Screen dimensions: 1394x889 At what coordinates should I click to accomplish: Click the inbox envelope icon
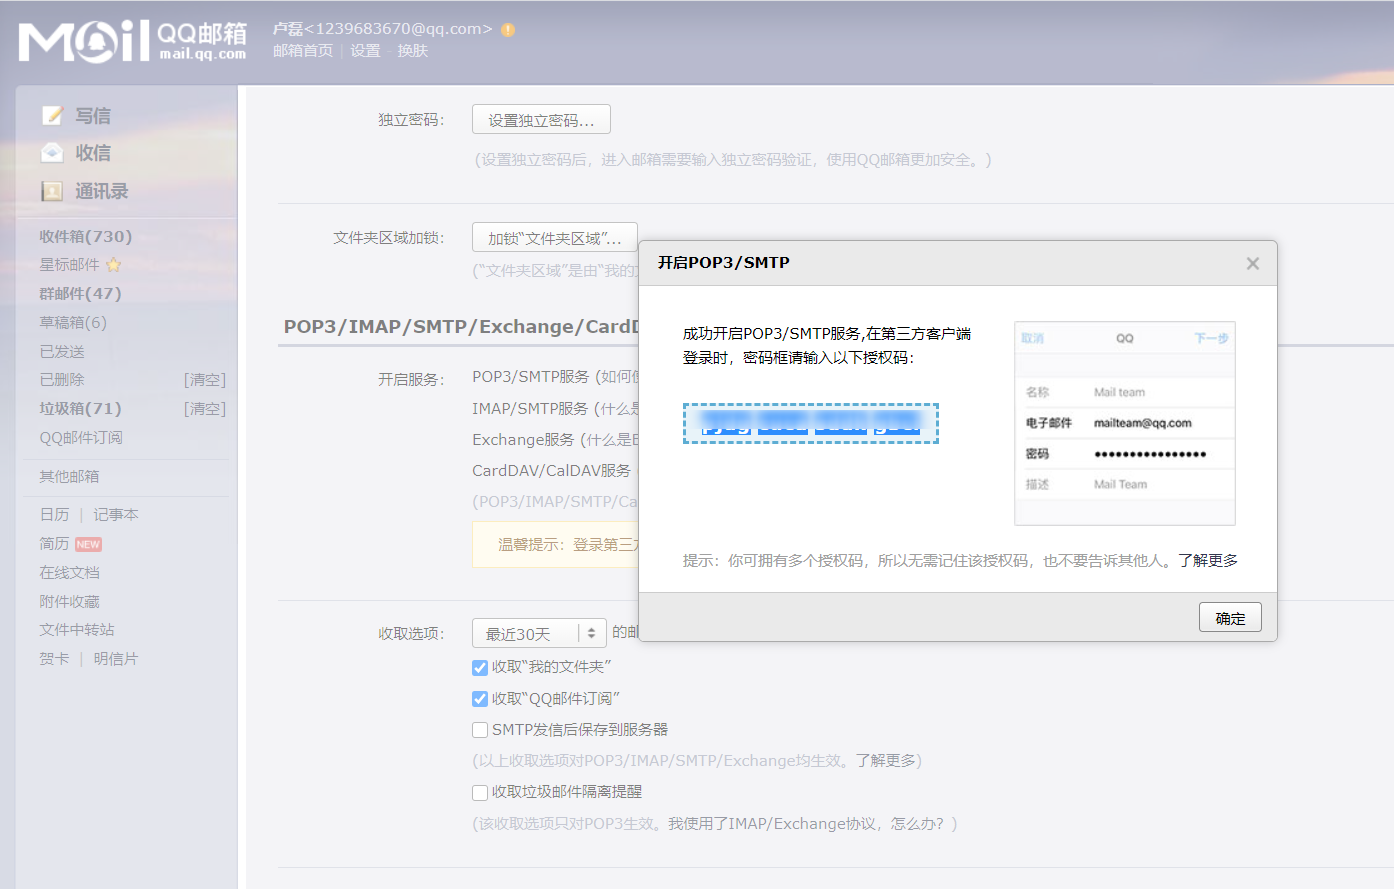click(52, 153)
